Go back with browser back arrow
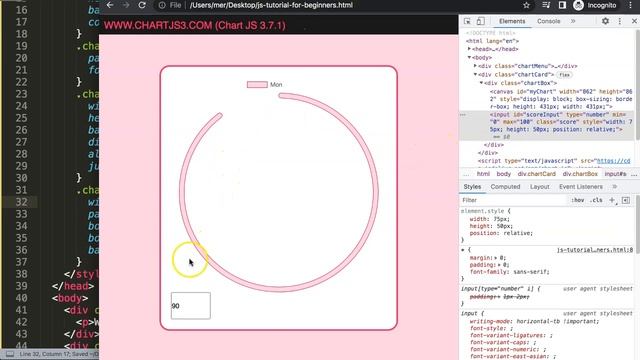The width and height of the screenshot is (640, 360). pos(110,5)
